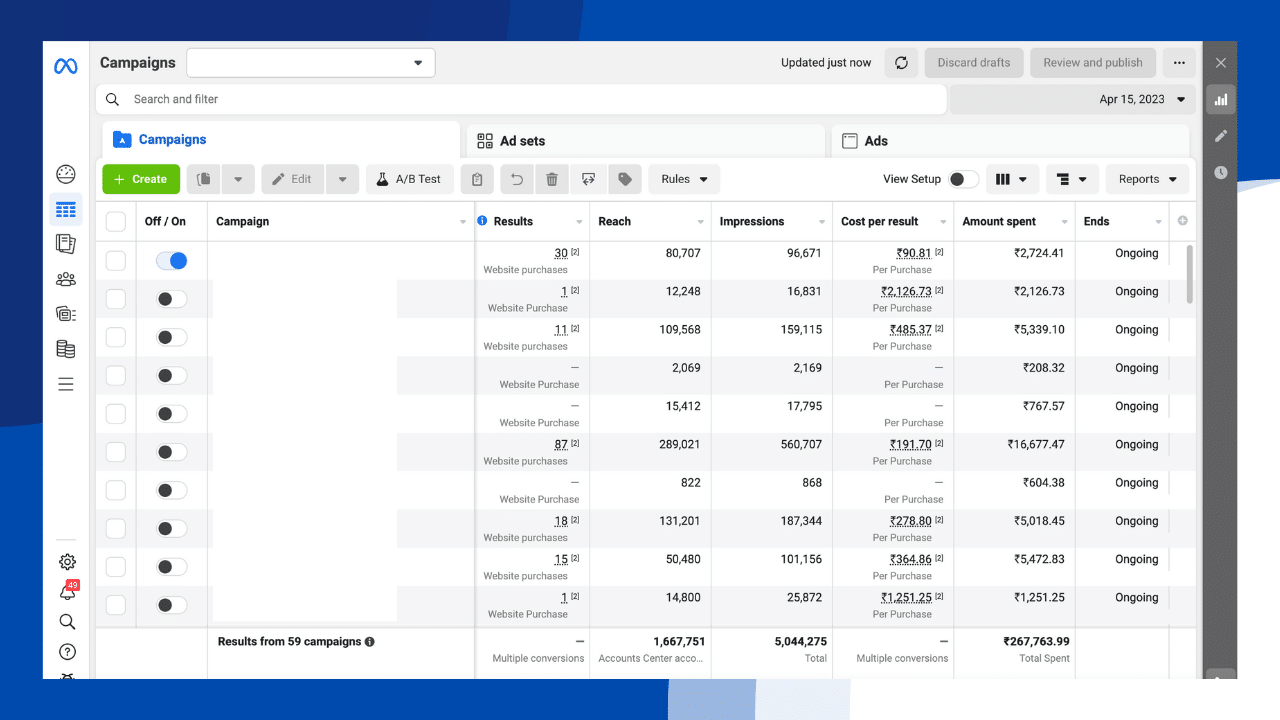This screenshot has height=720, width=1280.
Task: Turn off the campaign with ₹2,724.41 spent
Action: click(x=172, y=260)
